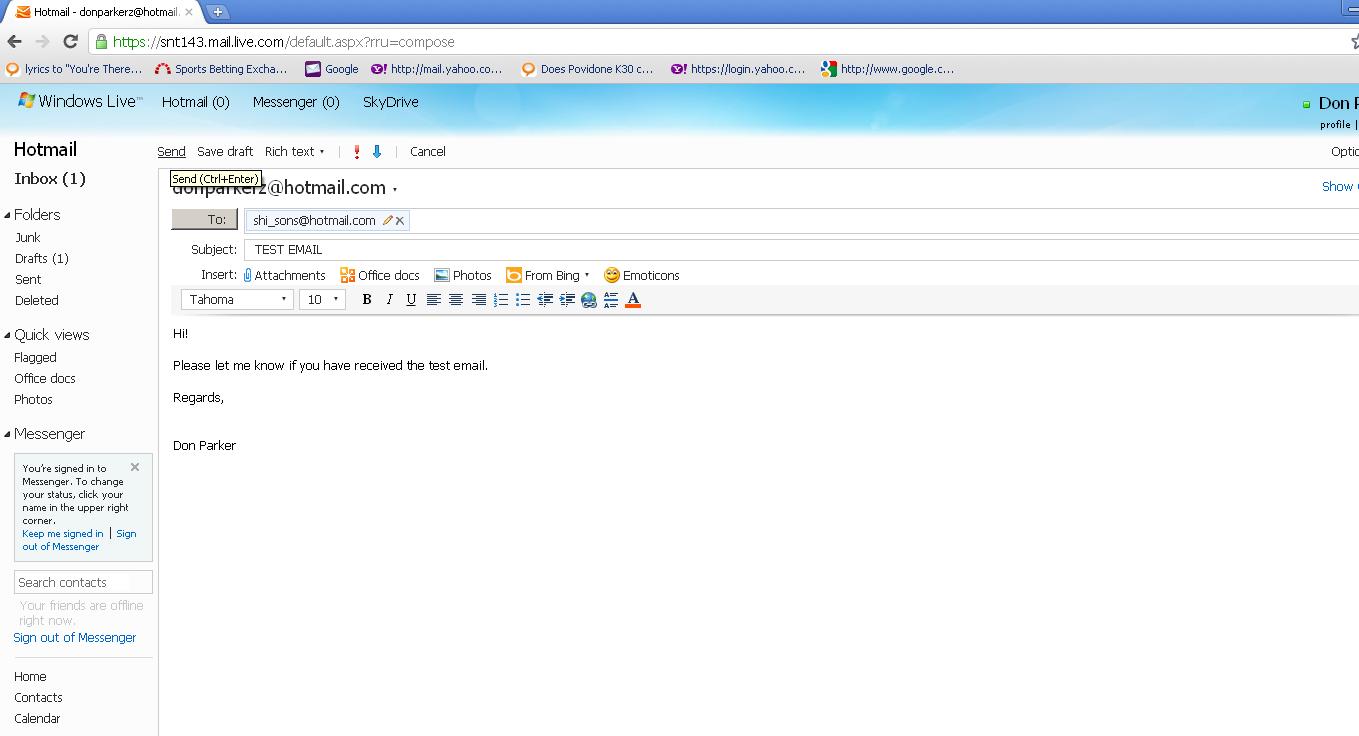Viewport: 1359px width, 736px height.
Task: Insert a hyperlink using the globe icon
Action: coord(589,300)
